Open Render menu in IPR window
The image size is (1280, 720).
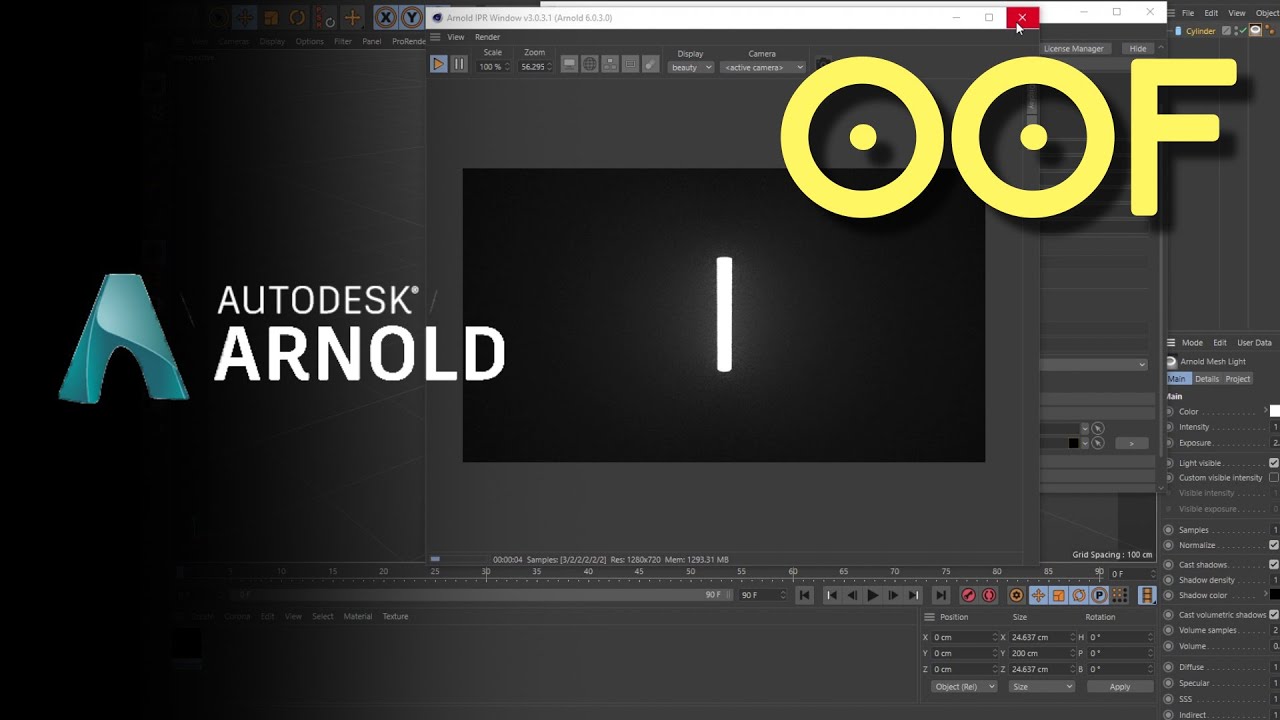click(487, 37)
